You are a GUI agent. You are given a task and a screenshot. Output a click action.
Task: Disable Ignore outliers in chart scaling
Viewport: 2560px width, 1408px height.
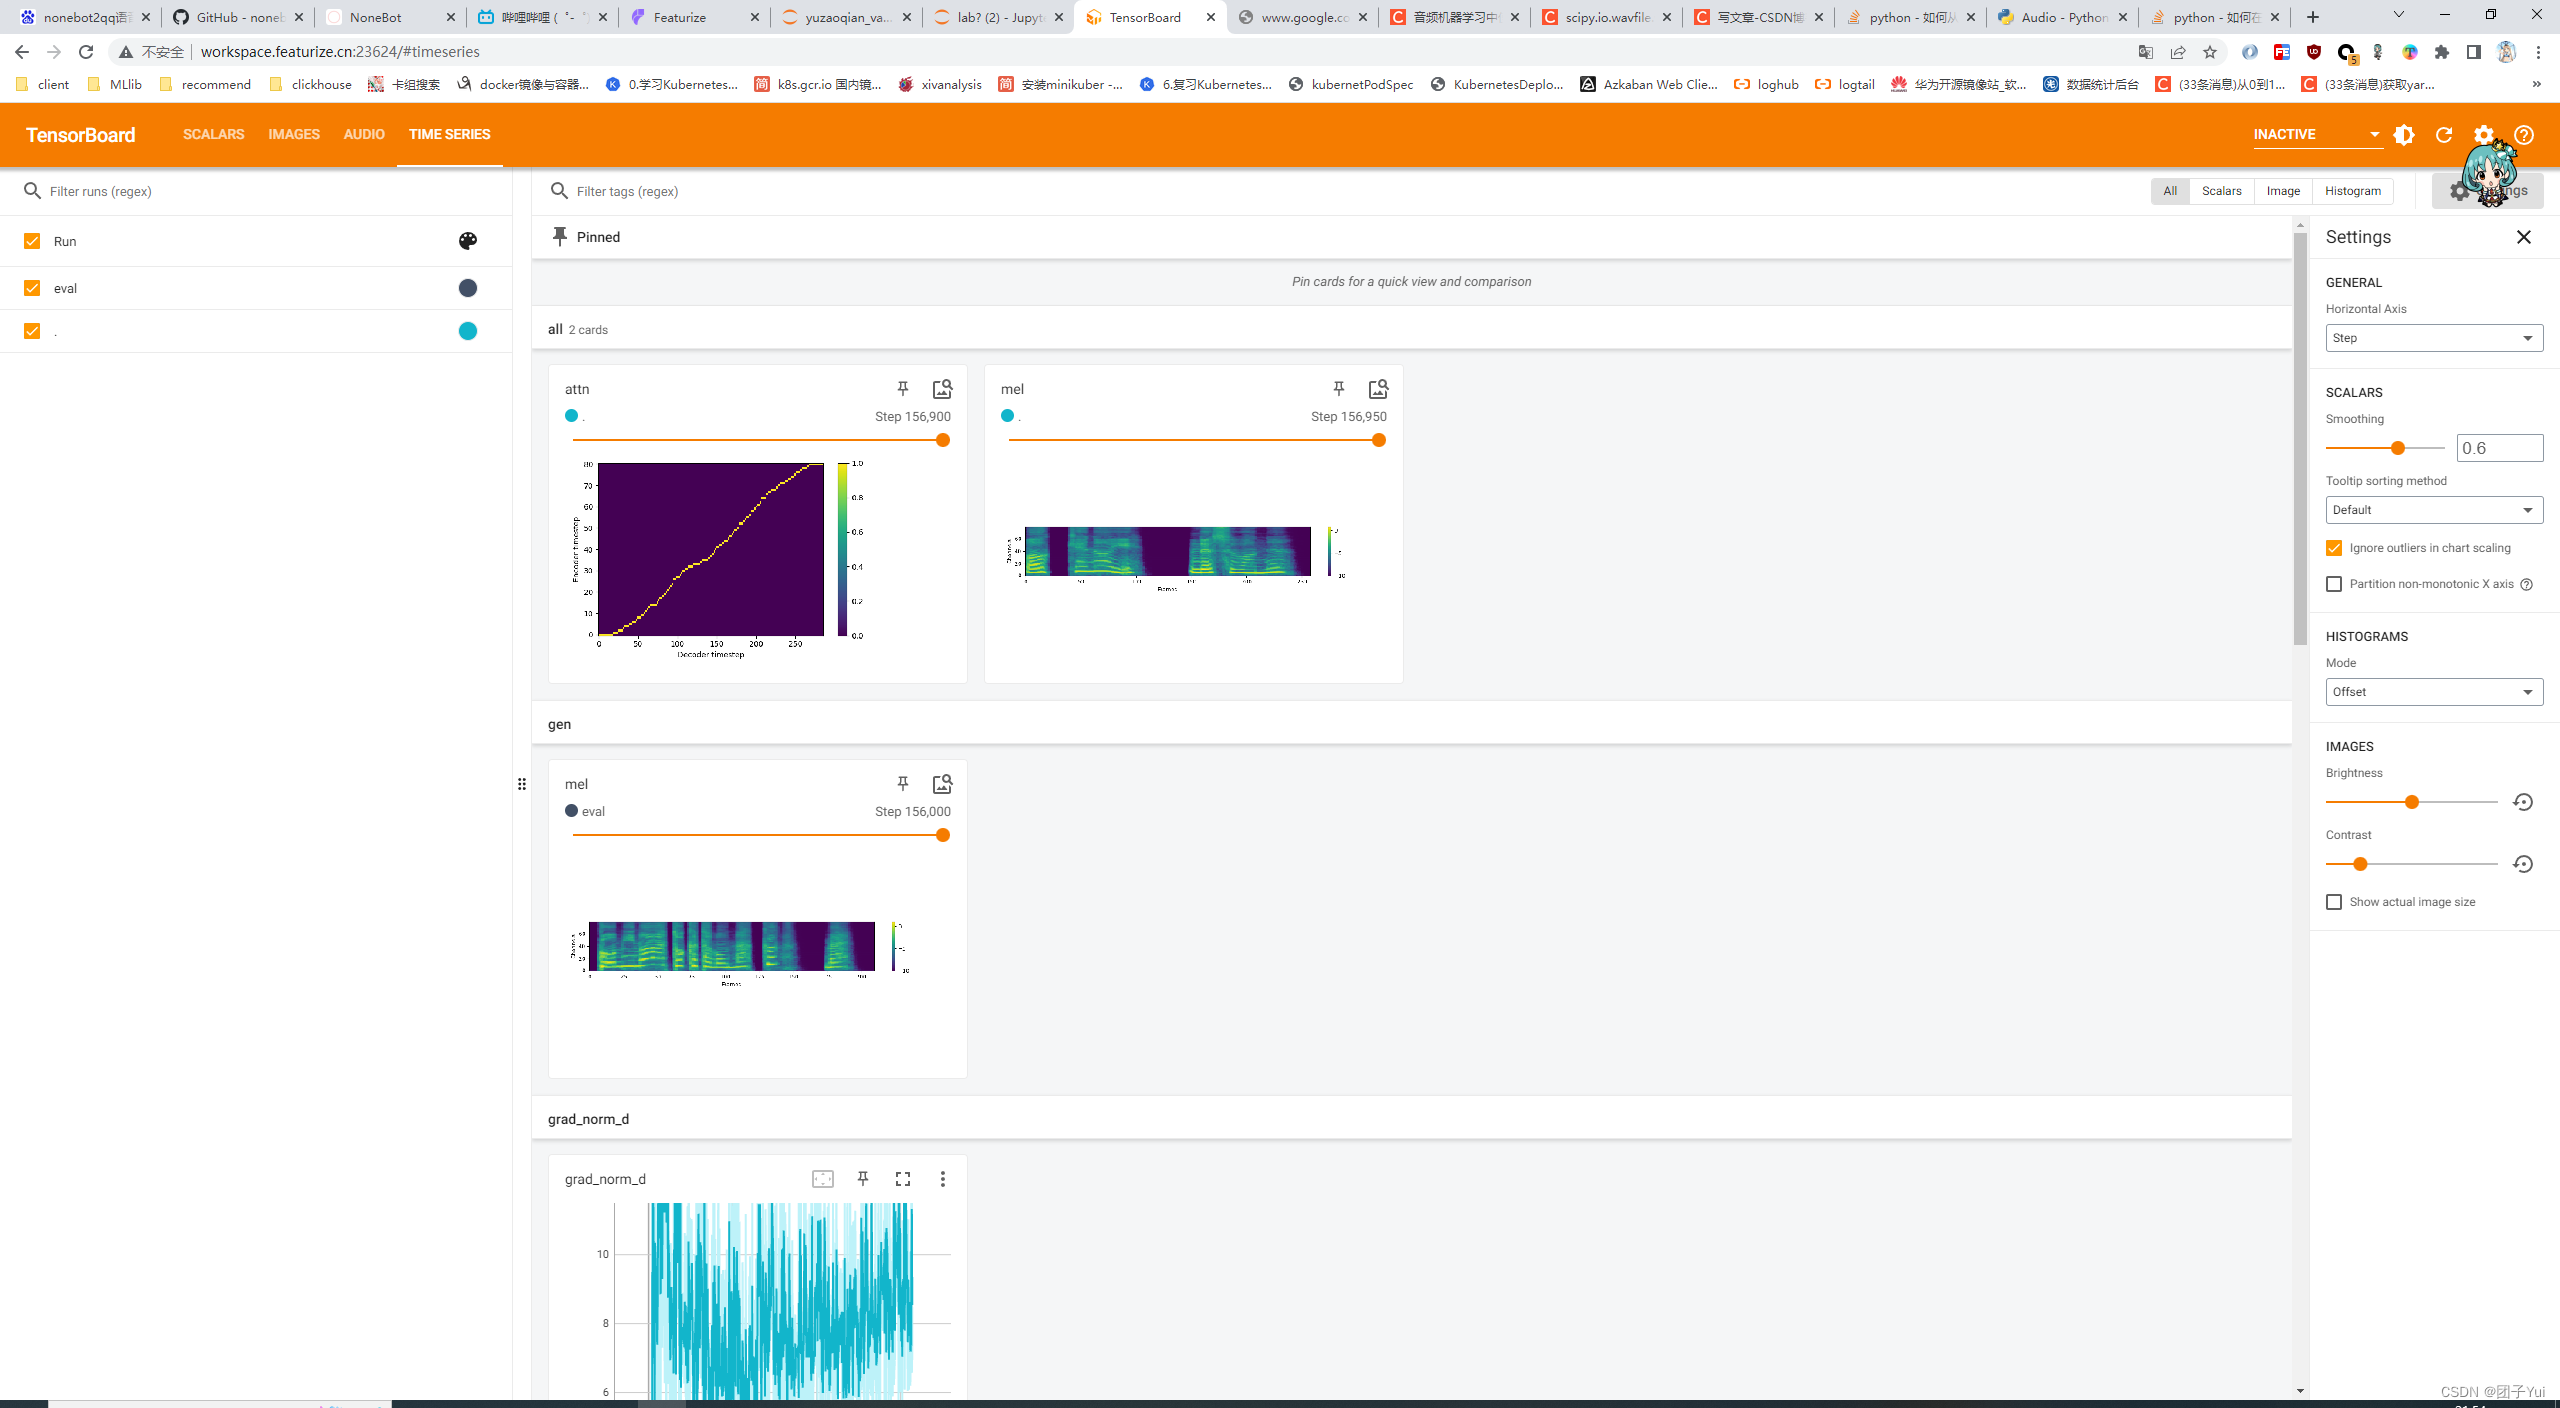(2334, 548)
